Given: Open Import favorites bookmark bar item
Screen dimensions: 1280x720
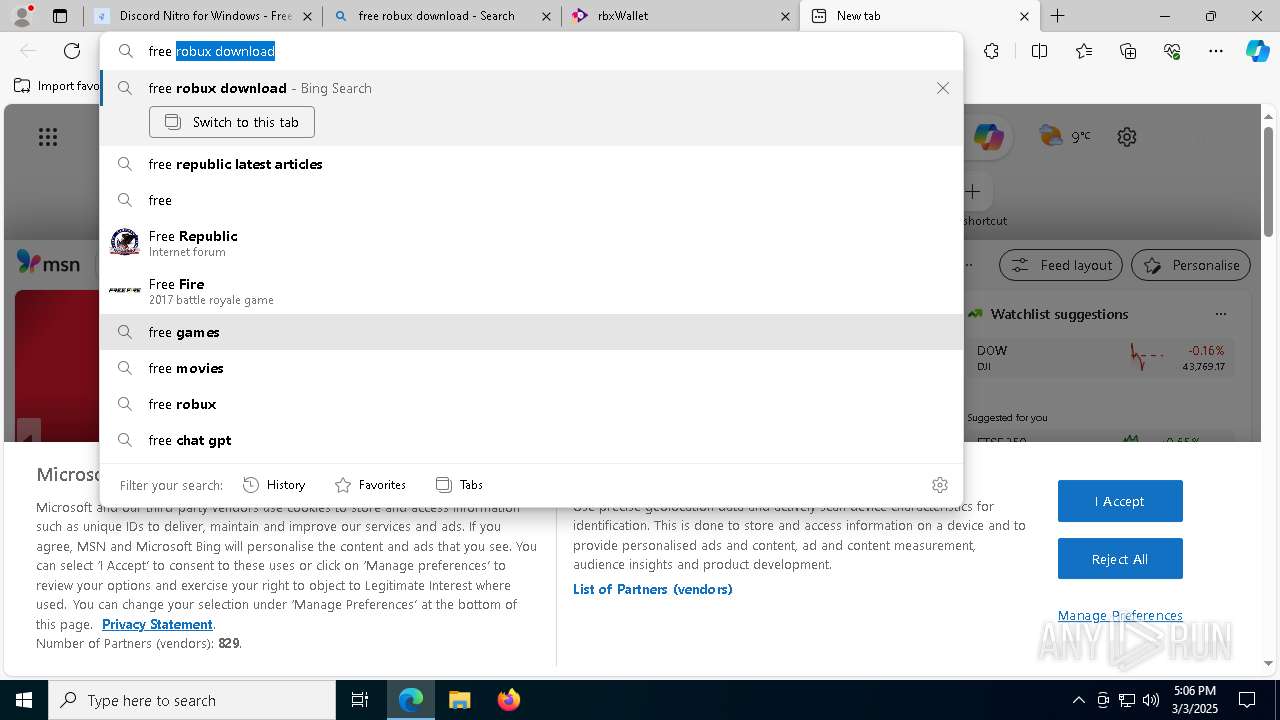Looking at the screenshot, I should coord(57,86).
